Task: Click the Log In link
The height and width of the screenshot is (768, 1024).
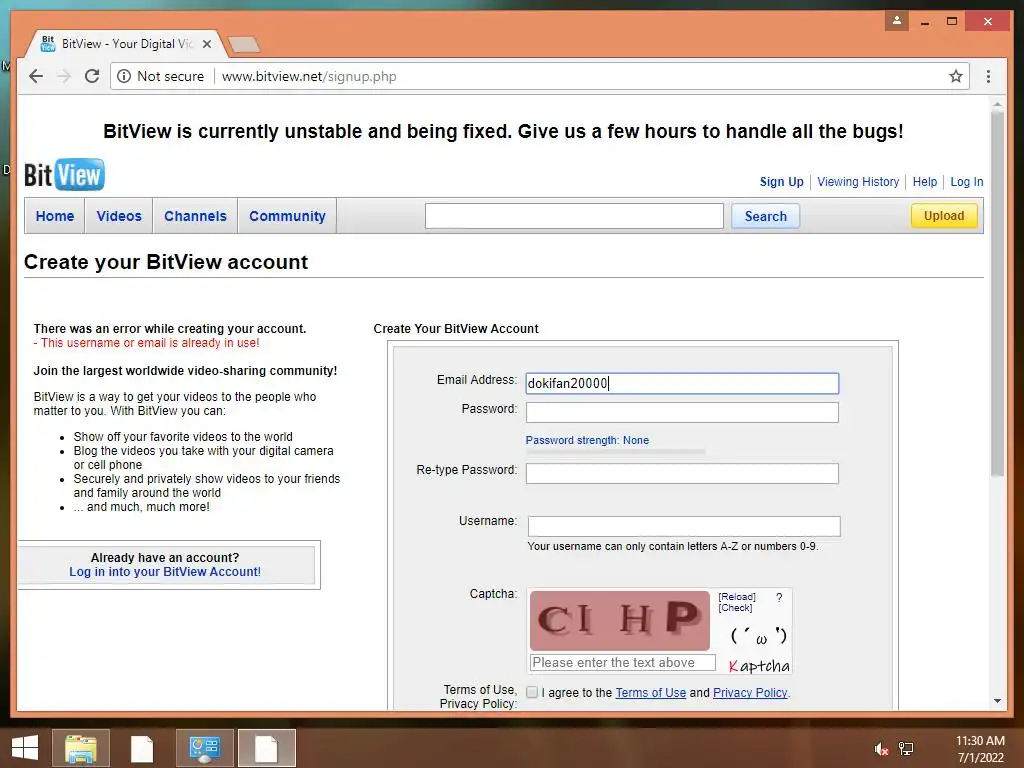Action: point(967,182)
